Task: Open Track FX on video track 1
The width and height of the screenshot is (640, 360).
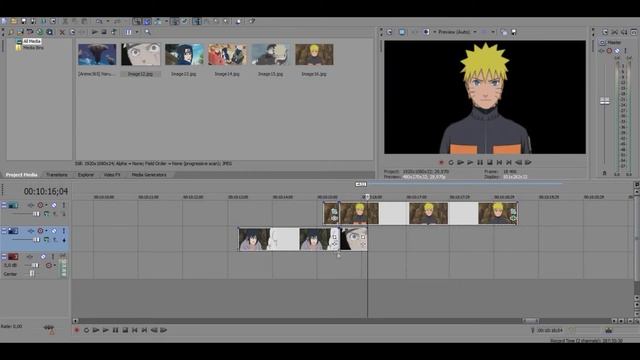Action: (31, 205)
